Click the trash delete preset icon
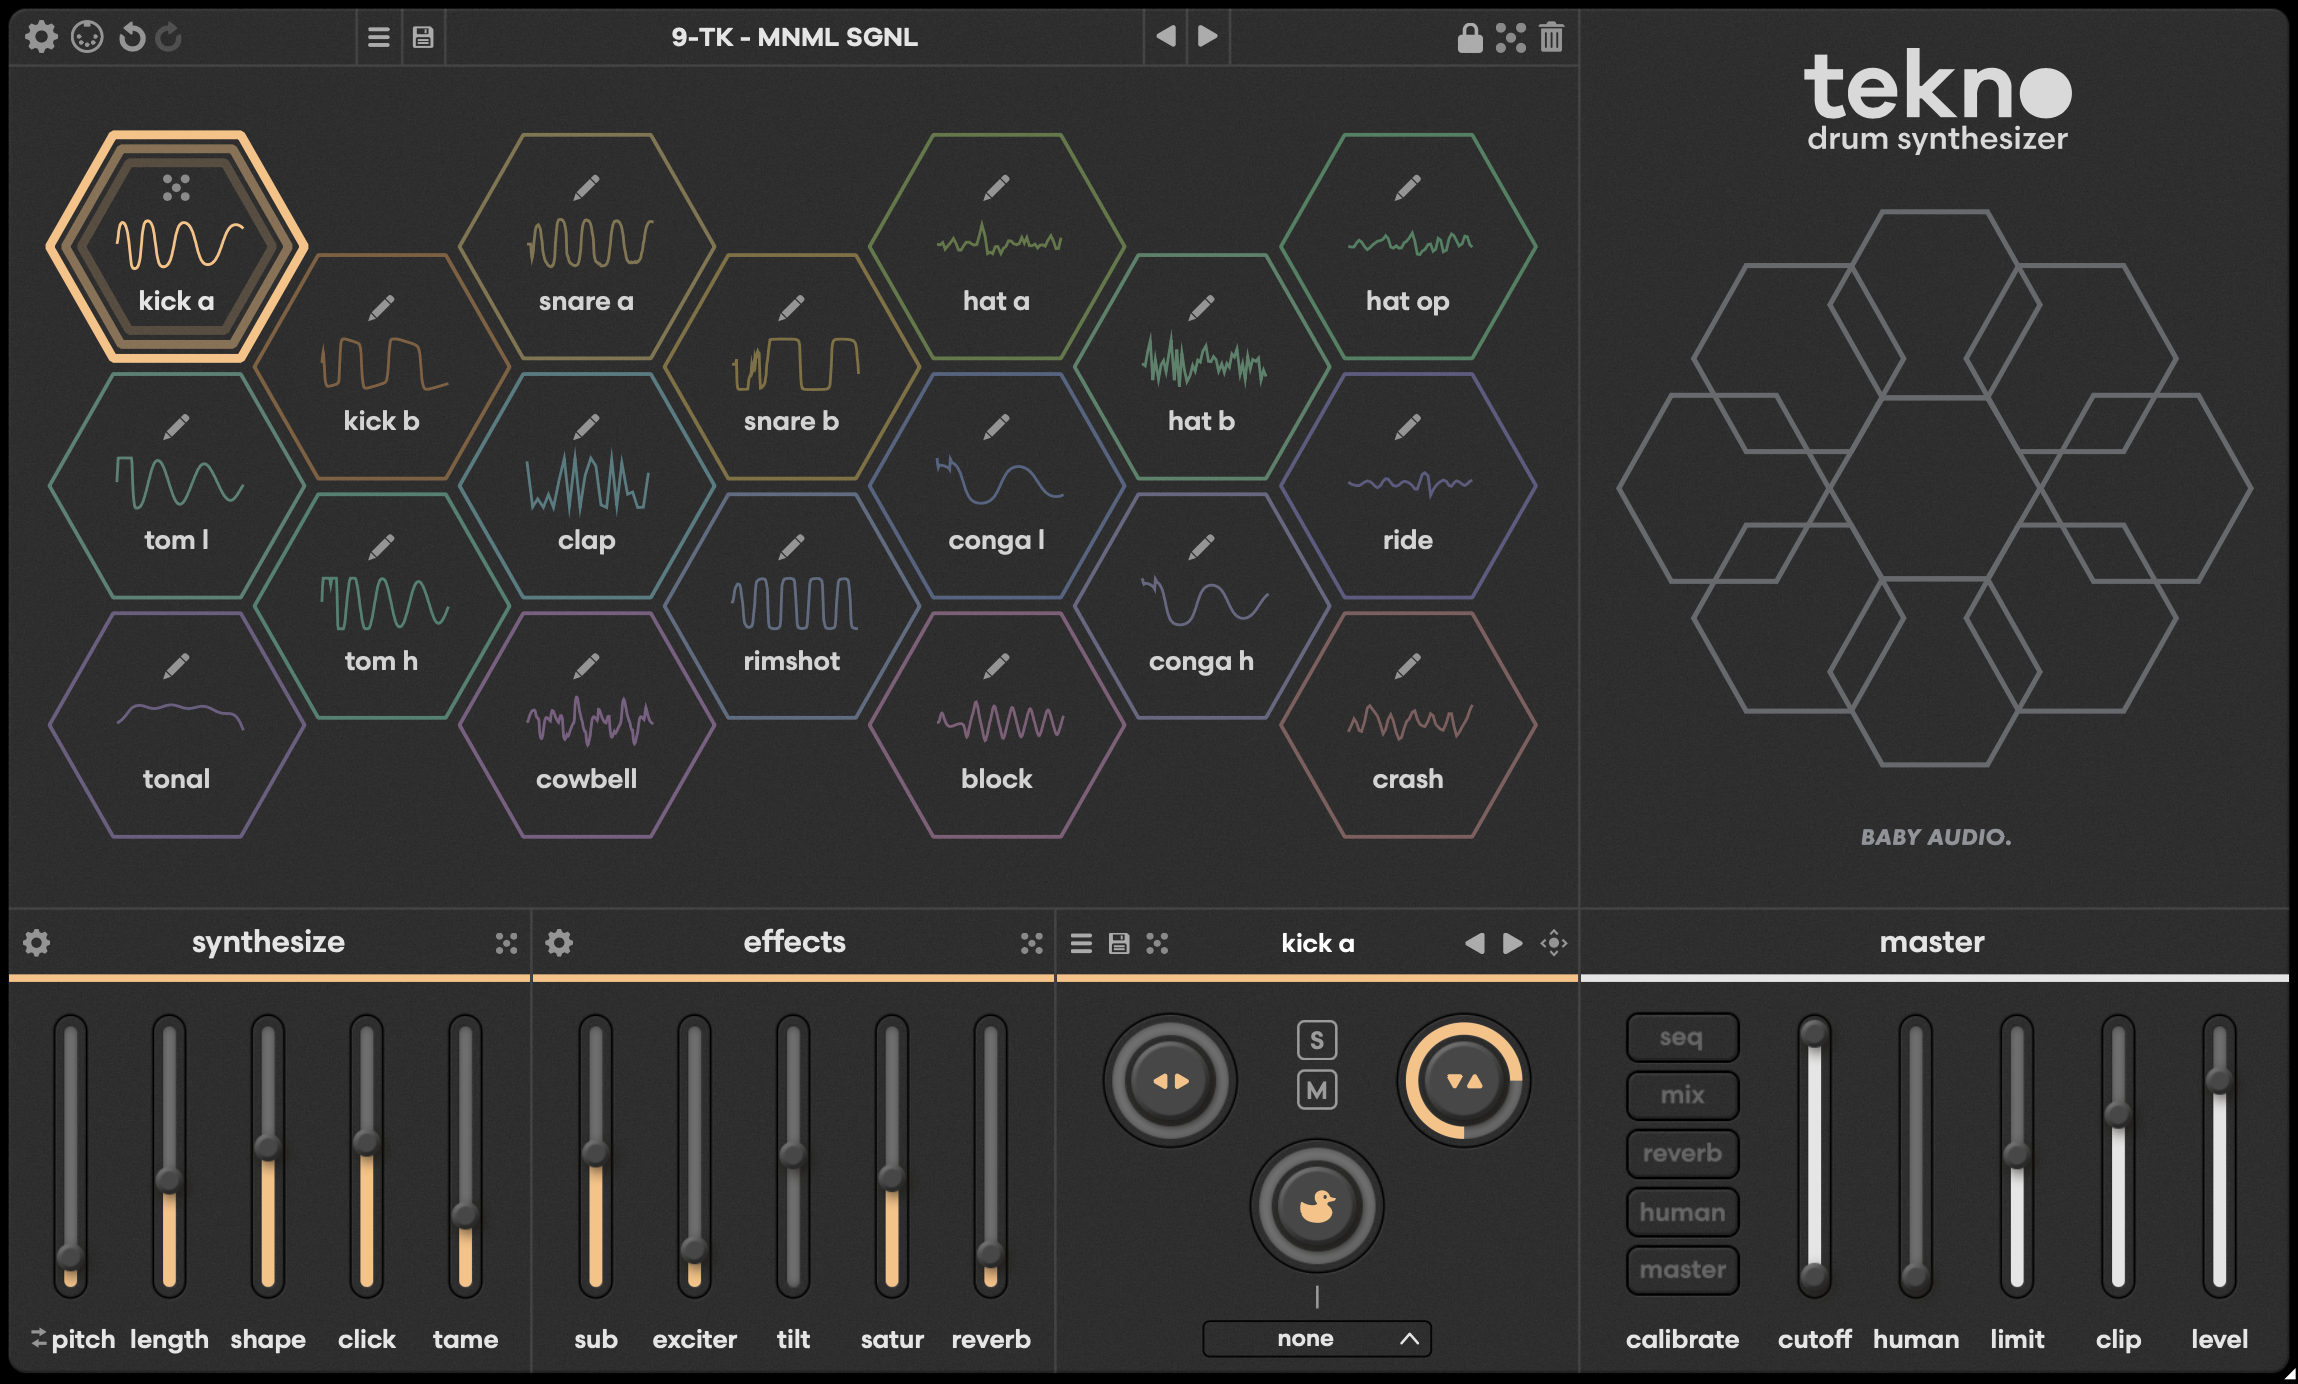Screen dimensions: 2298x1384 [1551, 37]
